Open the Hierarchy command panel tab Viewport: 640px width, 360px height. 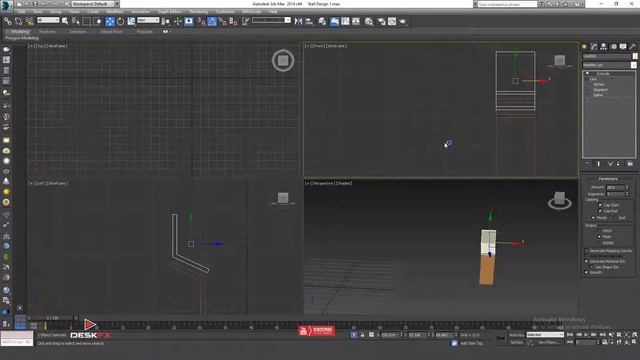pos(603,47)
